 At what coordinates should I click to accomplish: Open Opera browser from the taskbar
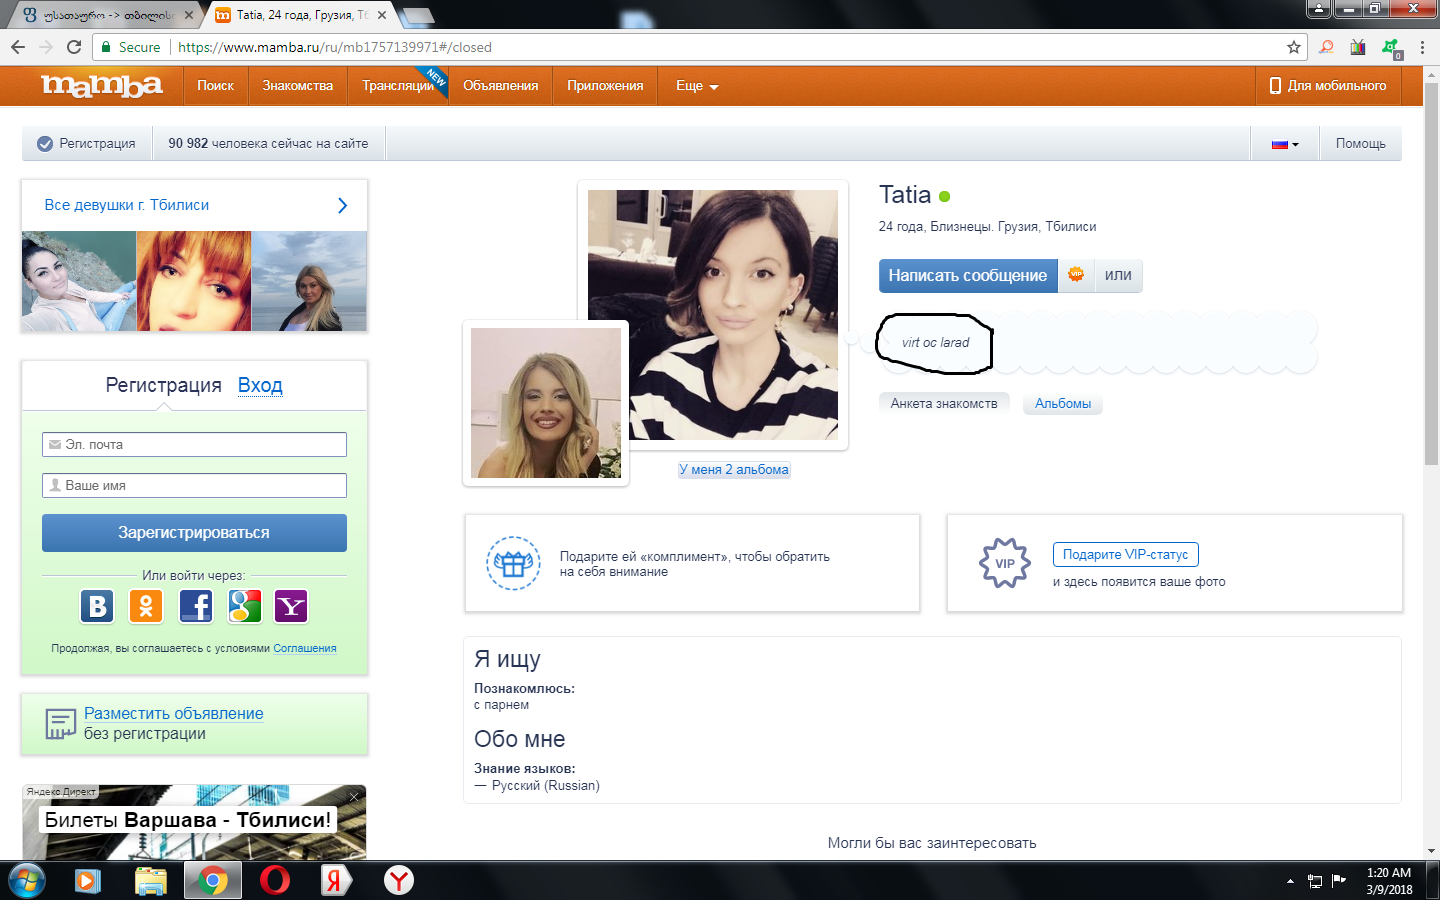[x=274, y=880]
